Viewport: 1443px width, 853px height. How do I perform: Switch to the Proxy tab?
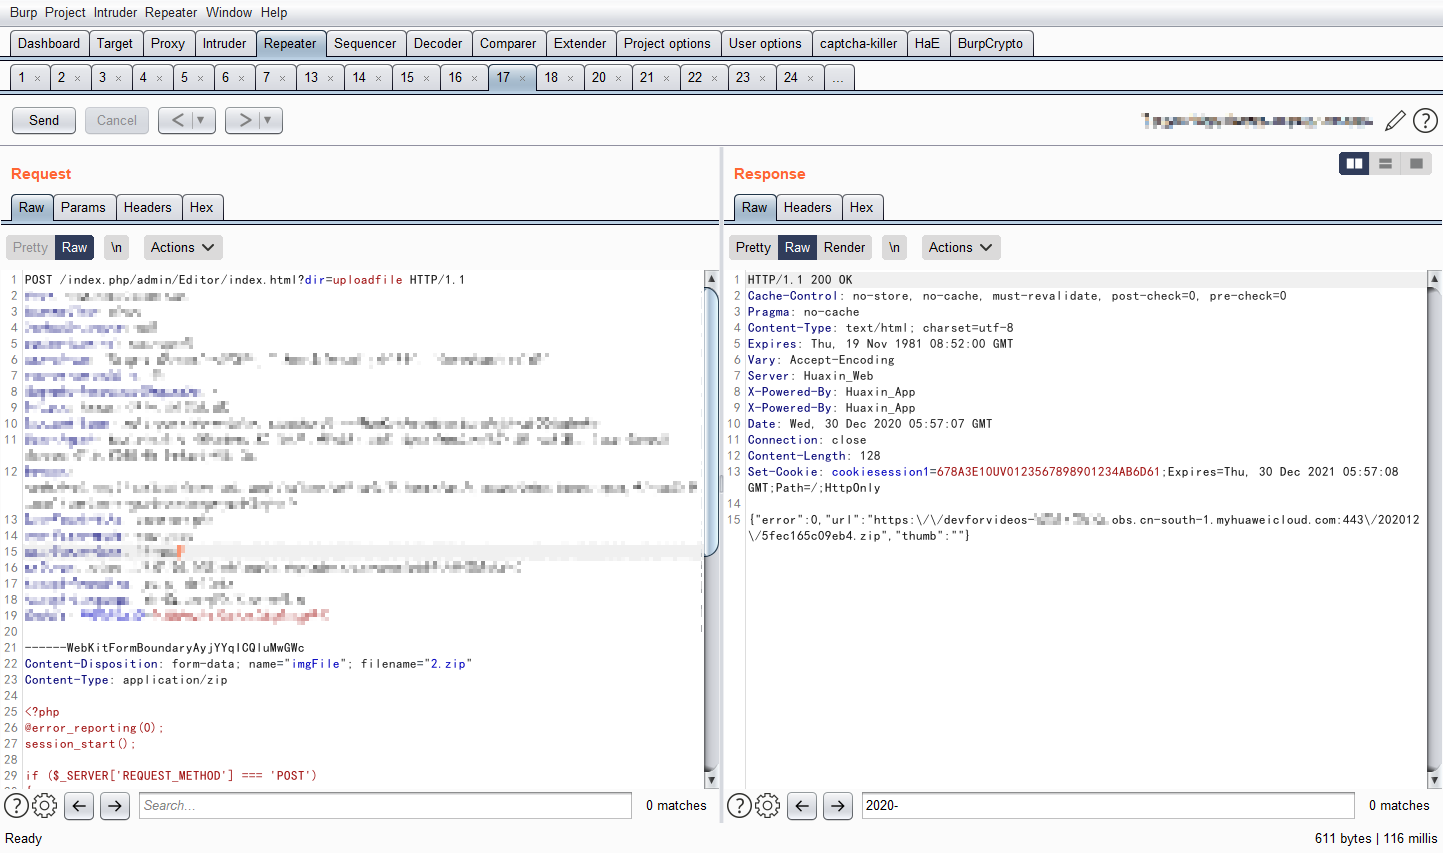[x=168, y=43]
